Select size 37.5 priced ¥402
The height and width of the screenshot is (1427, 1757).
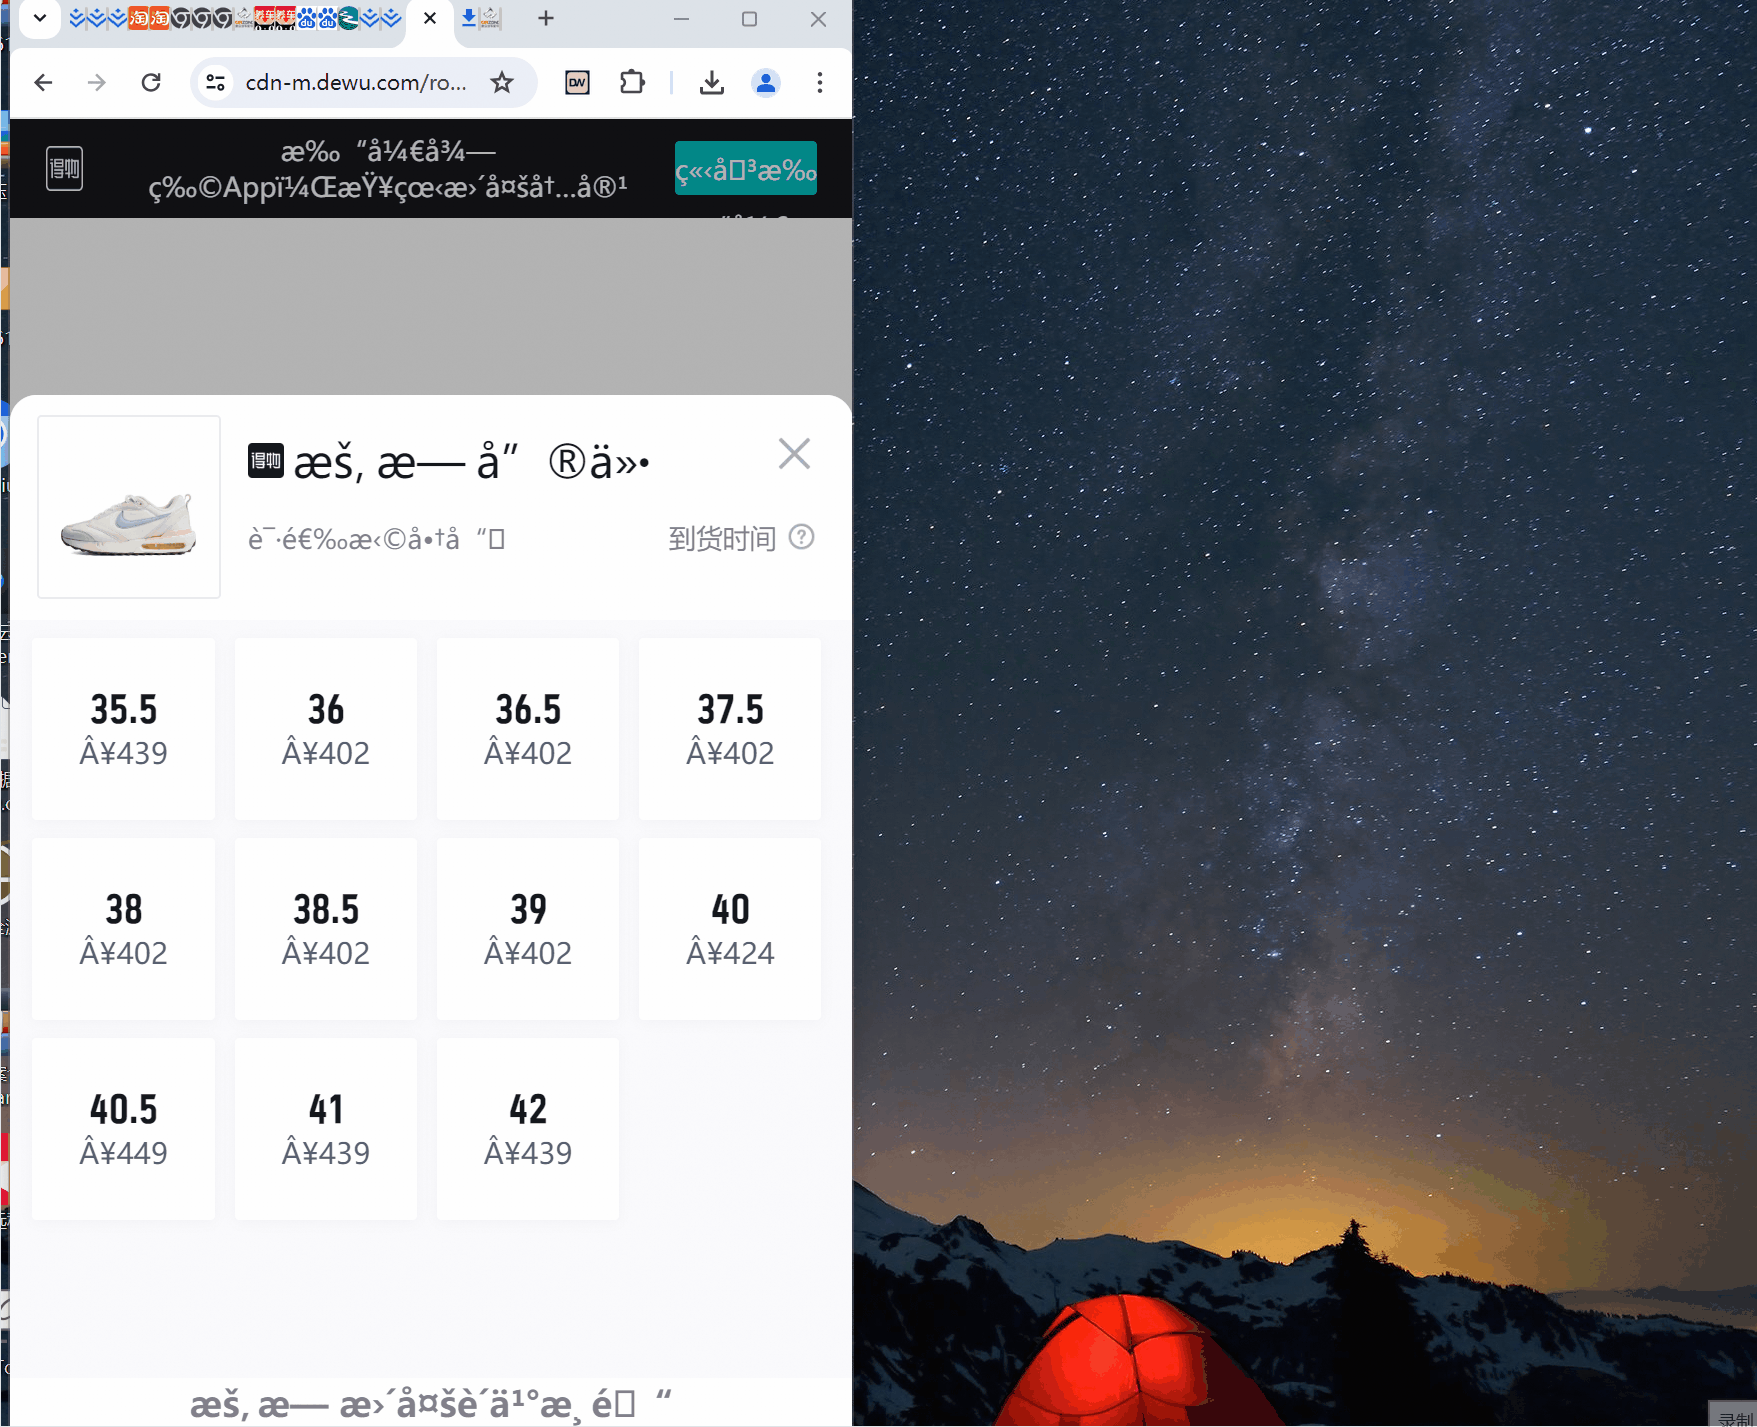pos(730,729)
